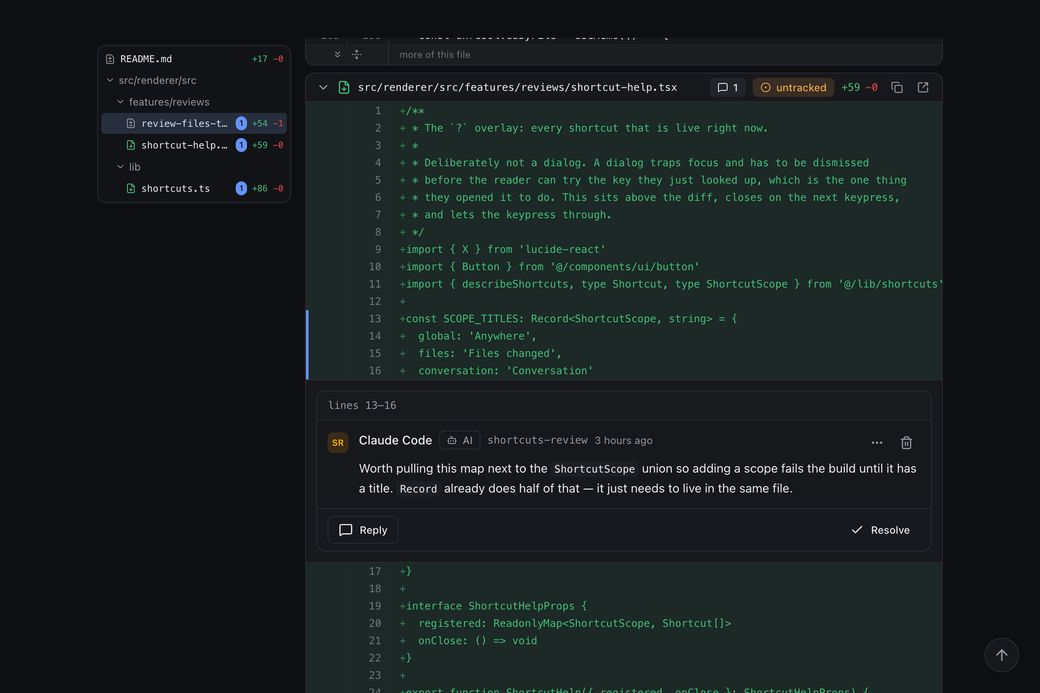Expand hidden lines down arrow icon
Image resolution: width=1040 pixels, height=693 pixels.
[x=338, y=54]
